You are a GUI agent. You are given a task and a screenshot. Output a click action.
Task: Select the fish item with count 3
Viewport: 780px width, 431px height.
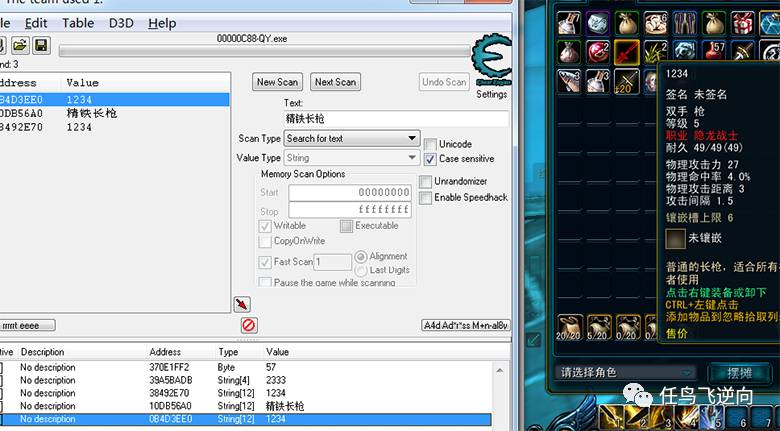[x=569, y=81]
